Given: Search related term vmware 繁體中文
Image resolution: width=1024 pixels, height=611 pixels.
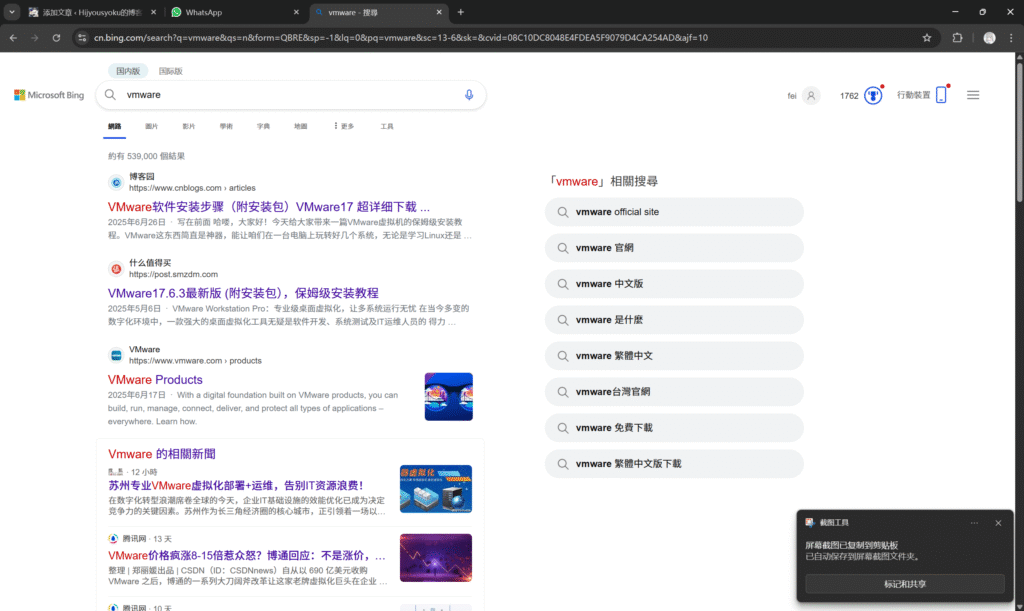Looking at the screenshot, I should (674, 356).
